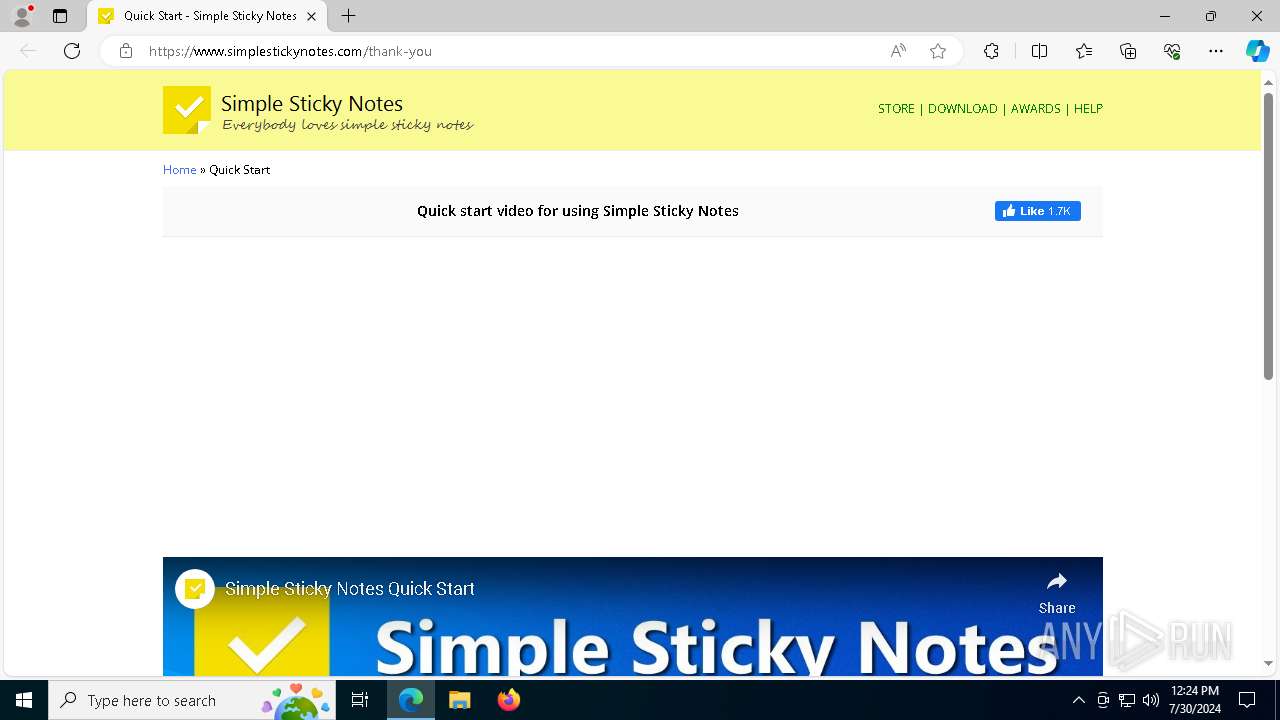Open network status tray icon
Screen dimensions: 1280x720
pyautogui.click(x=1127, y=700)
